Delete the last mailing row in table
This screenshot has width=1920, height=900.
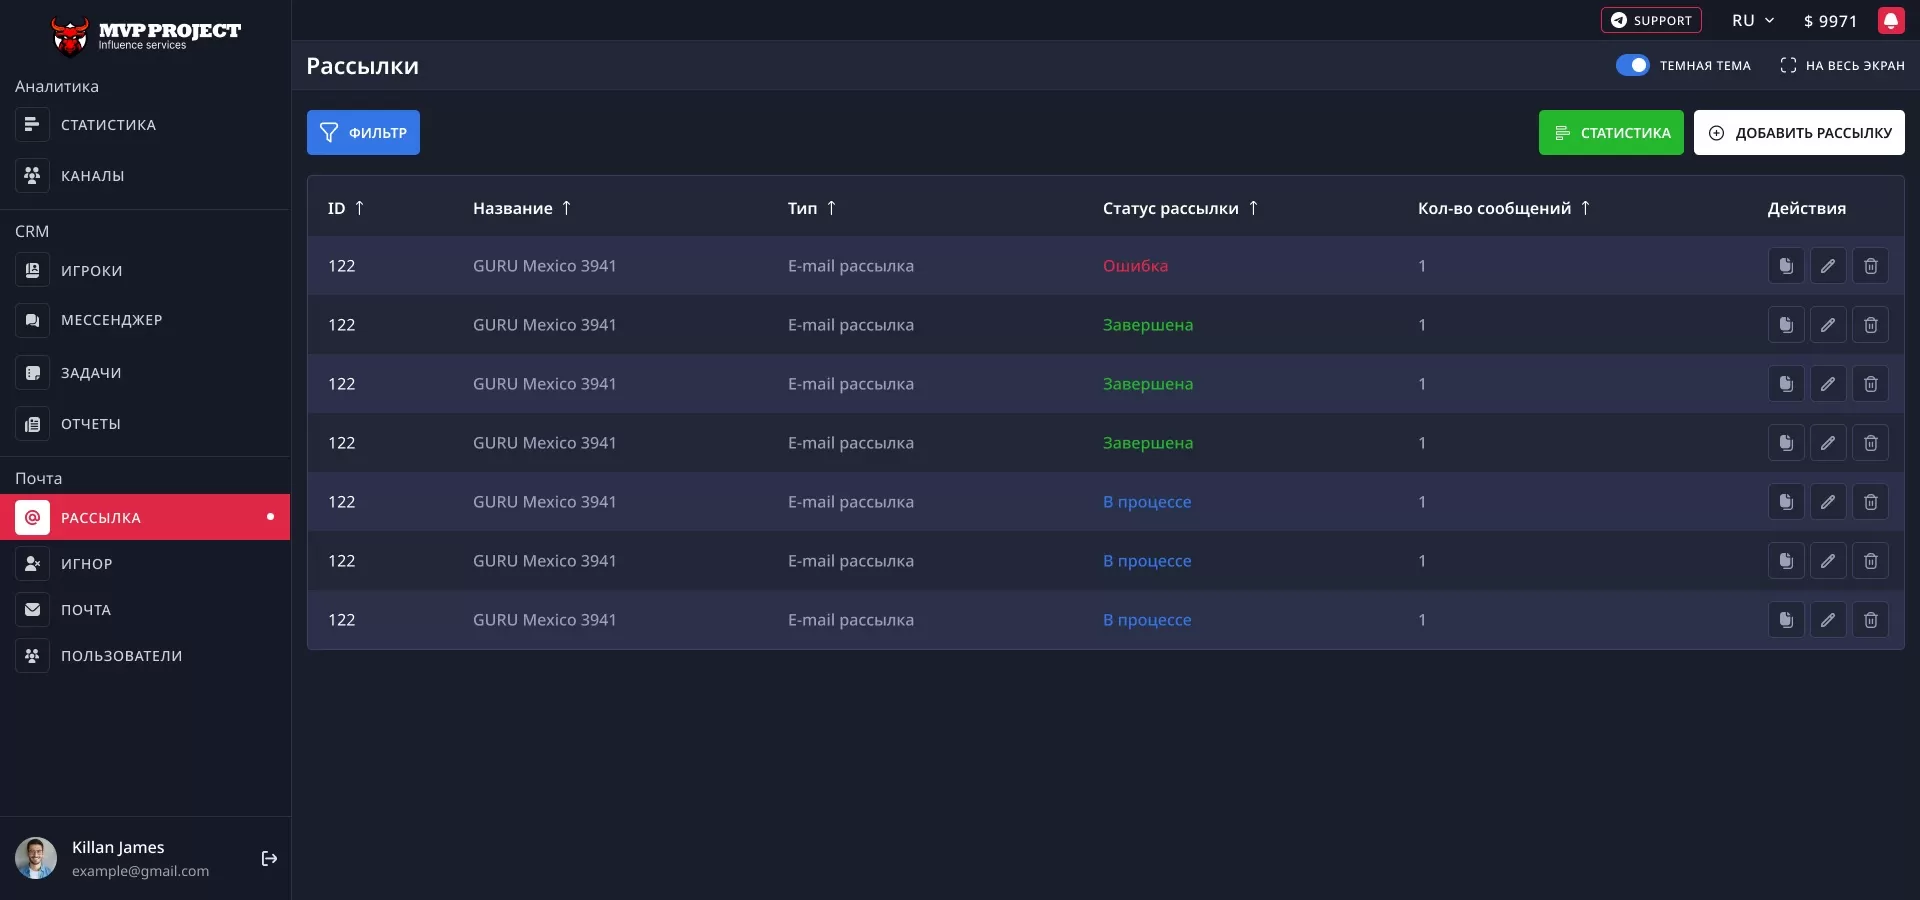pyautogui.click(x=1870, y=620)
